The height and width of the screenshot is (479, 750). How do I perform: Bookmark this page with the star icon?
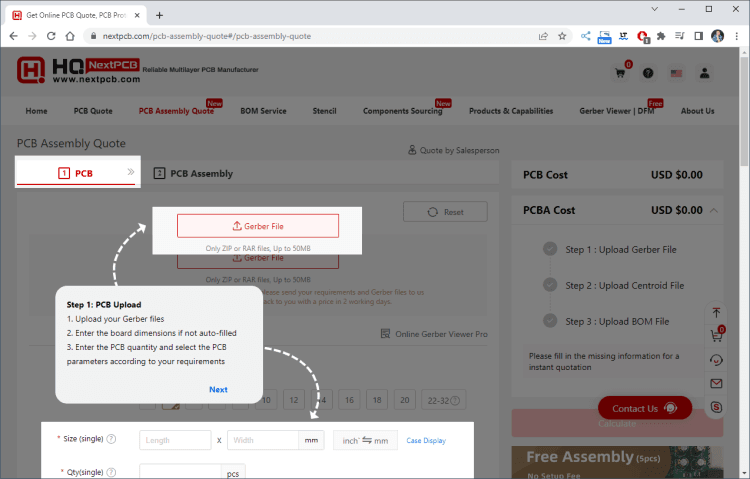click(x=562, y=36)
